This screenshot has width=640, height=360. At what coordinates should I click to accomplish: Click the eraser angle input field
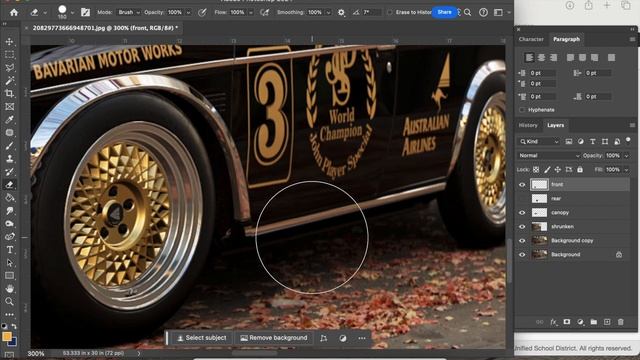click(x=371, y=12)
